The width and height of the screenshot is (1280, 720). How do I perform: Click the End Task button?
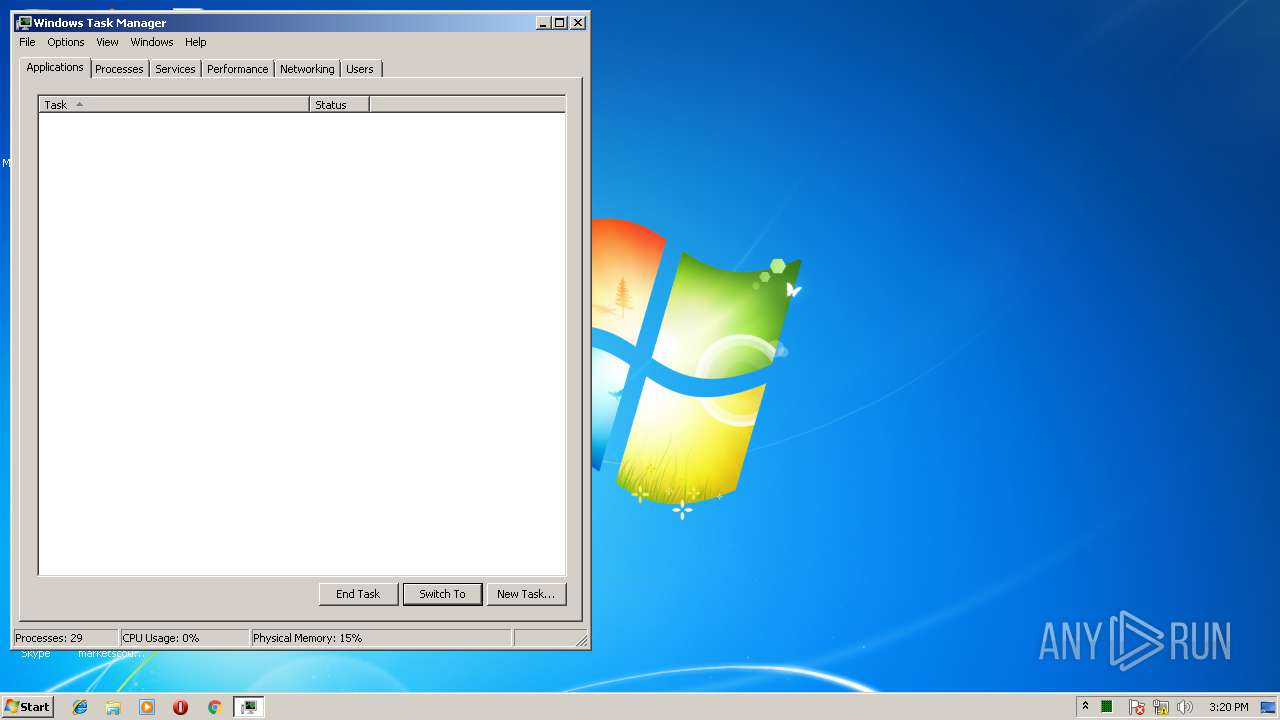[358, 594]
